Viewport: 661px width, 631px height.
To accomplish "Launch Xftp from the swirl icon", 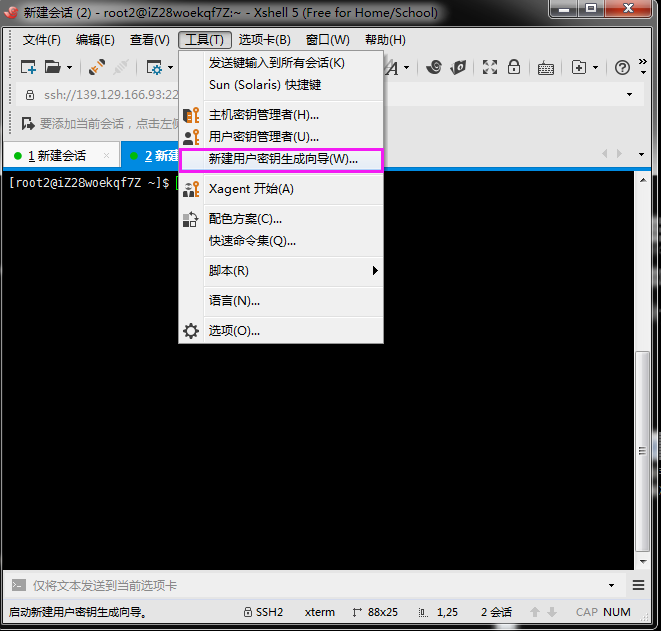I will pos(434,67).
